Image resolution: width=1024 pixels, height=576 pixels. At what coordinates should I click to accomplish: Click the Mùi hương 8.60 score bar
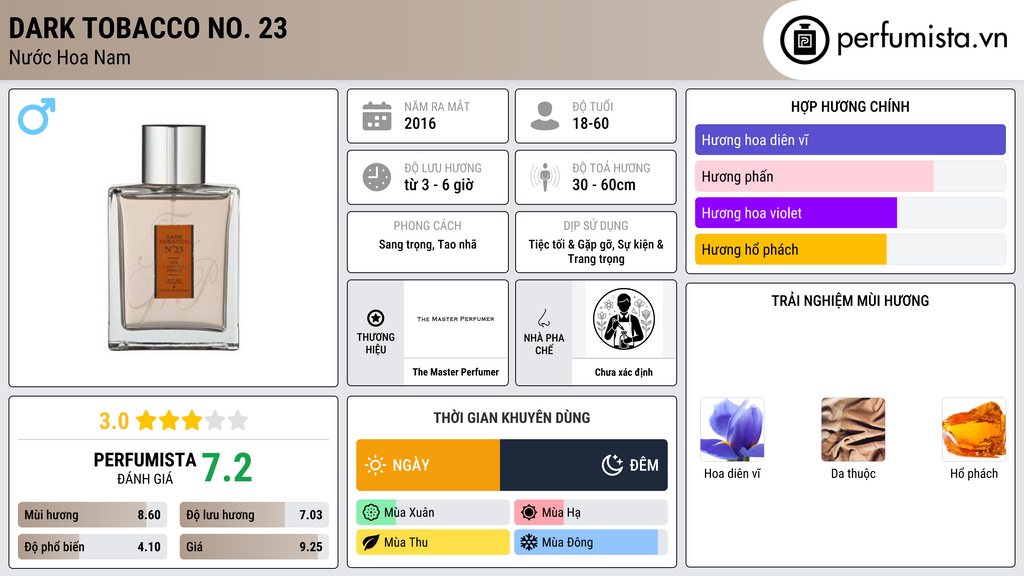(x=92, y=515)
